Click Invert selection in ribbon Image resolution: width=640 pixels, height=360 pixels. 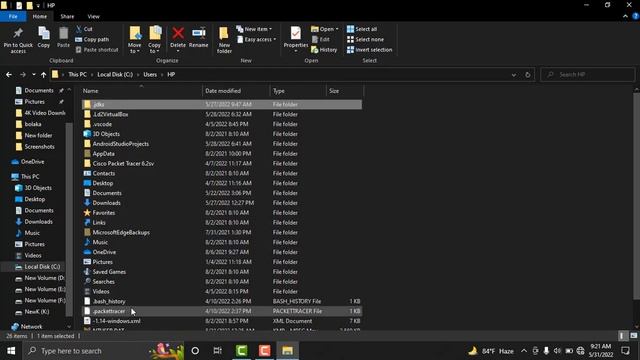pos(369,50)
